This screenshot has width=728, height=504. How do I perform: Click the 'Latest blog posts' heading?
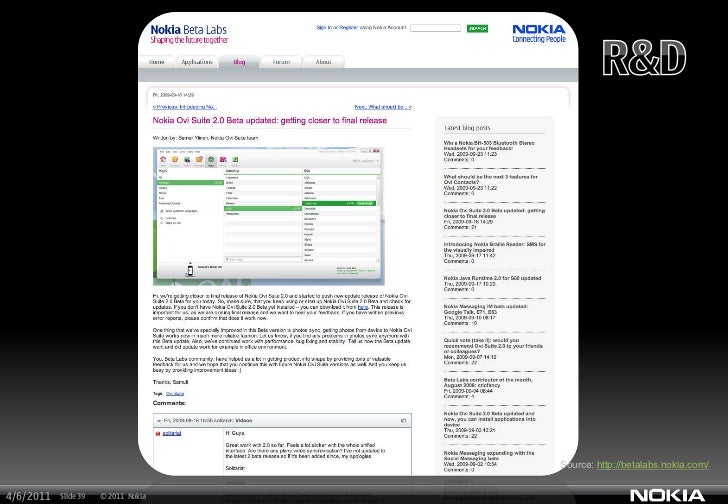point(467,128)
